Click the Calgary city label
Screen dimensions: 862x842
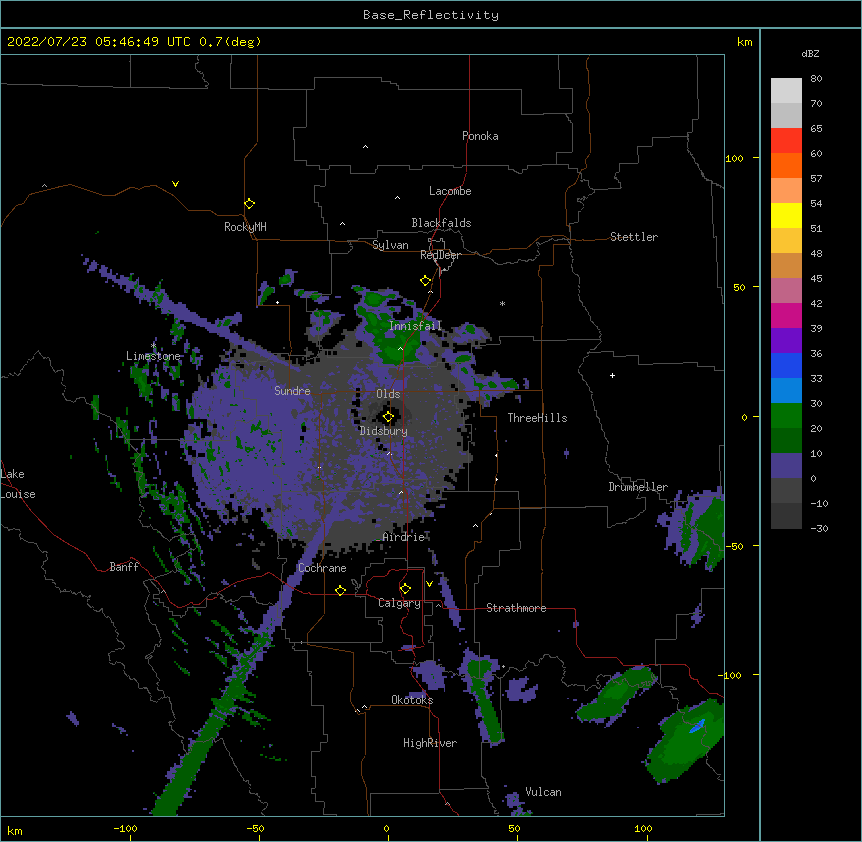399,603
